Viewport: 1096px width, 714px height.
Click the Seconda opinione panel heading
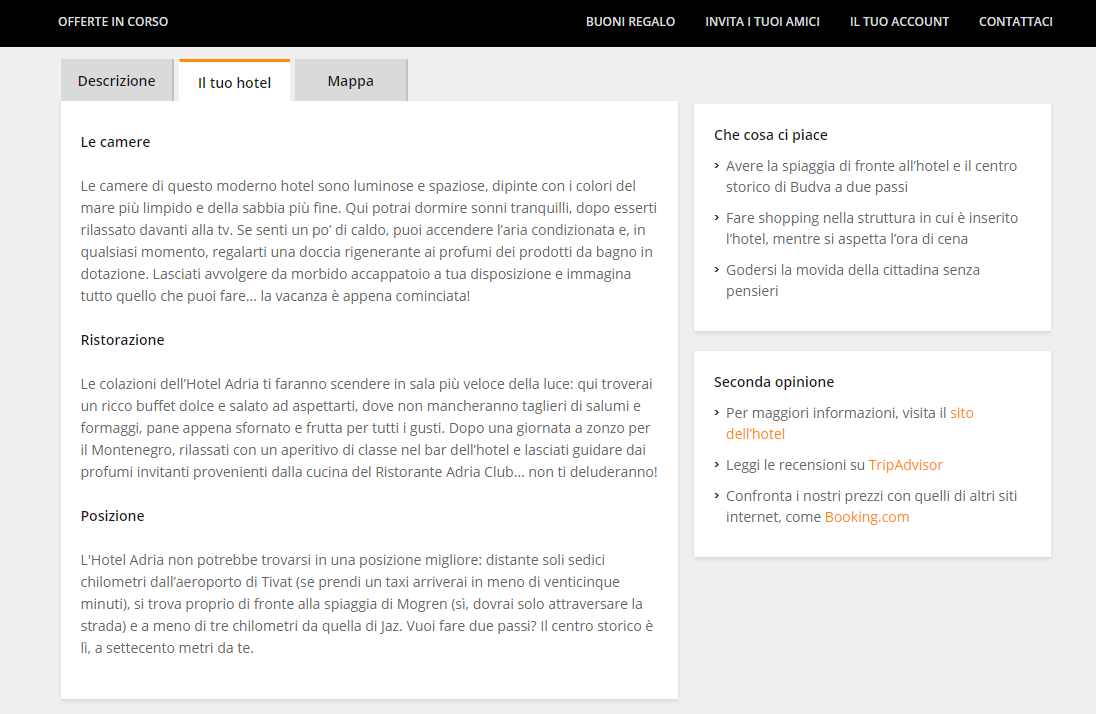pyautogui.click(x=773, y=382)
